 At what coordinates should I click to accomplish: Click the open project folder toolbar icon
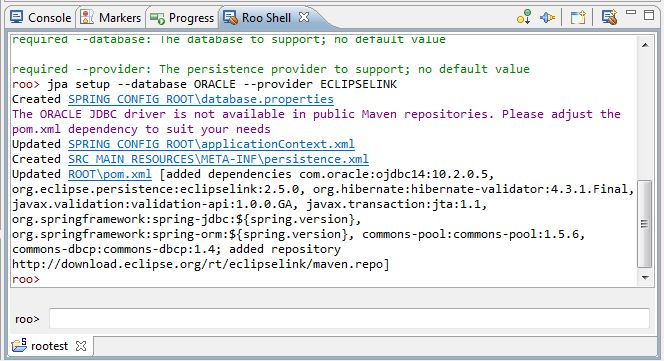point(578,18)
